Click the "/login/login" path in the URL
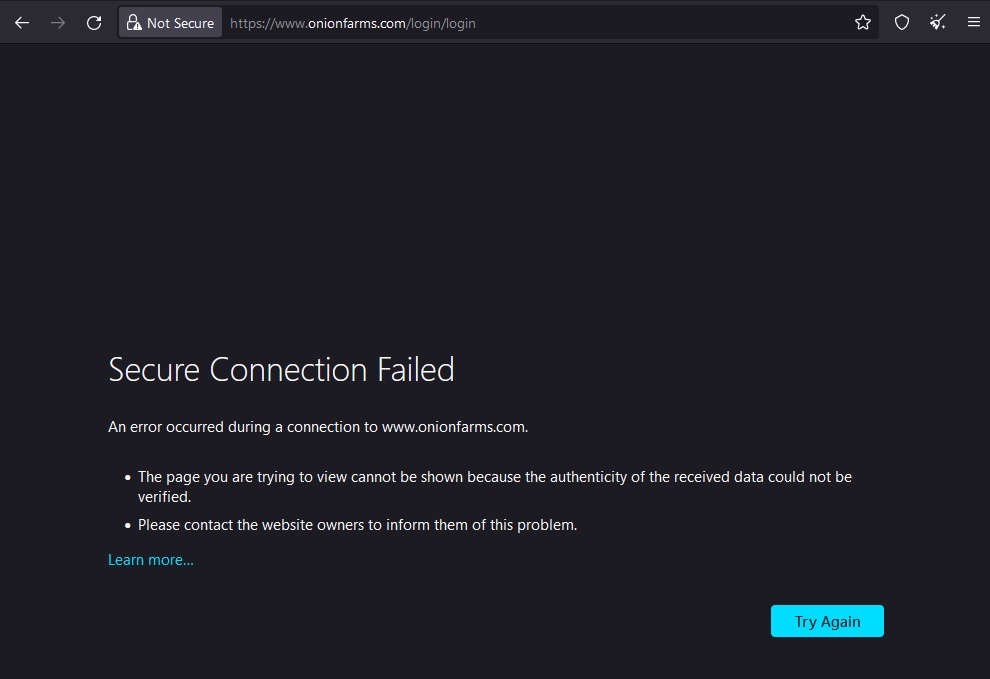 440,23
